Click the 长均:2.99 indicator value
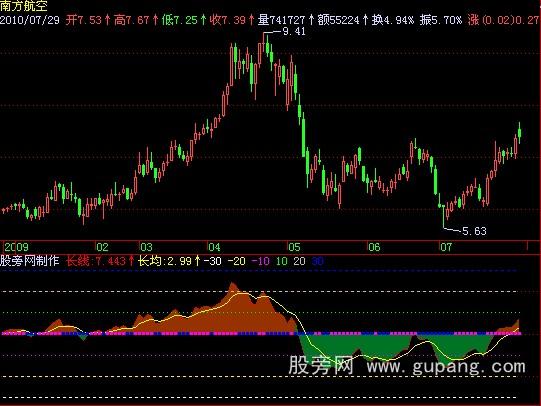The height and width of the screenshot is (406, 541). pyautogui.click(x=165, y=261)
